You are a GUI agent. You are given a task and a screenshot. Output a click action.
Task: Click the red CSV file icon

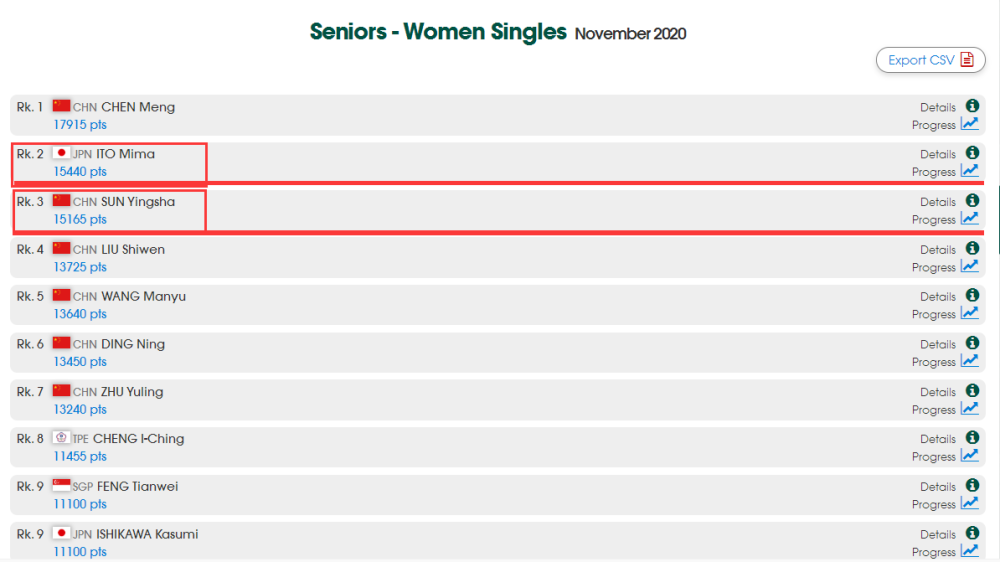pyautogui.click(x=967, y=59)
